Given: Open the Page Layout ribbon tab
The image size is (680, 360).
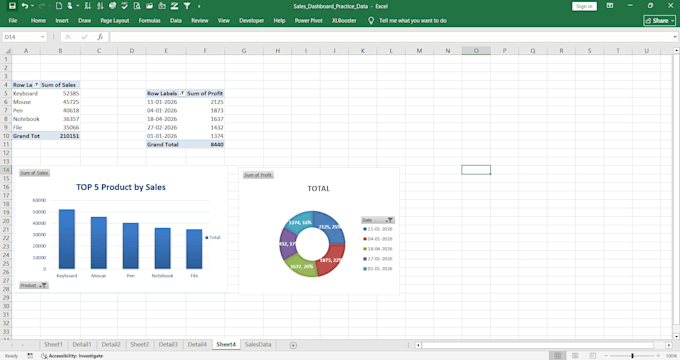Looking at the screenshot, I should (x=115, y=20).
